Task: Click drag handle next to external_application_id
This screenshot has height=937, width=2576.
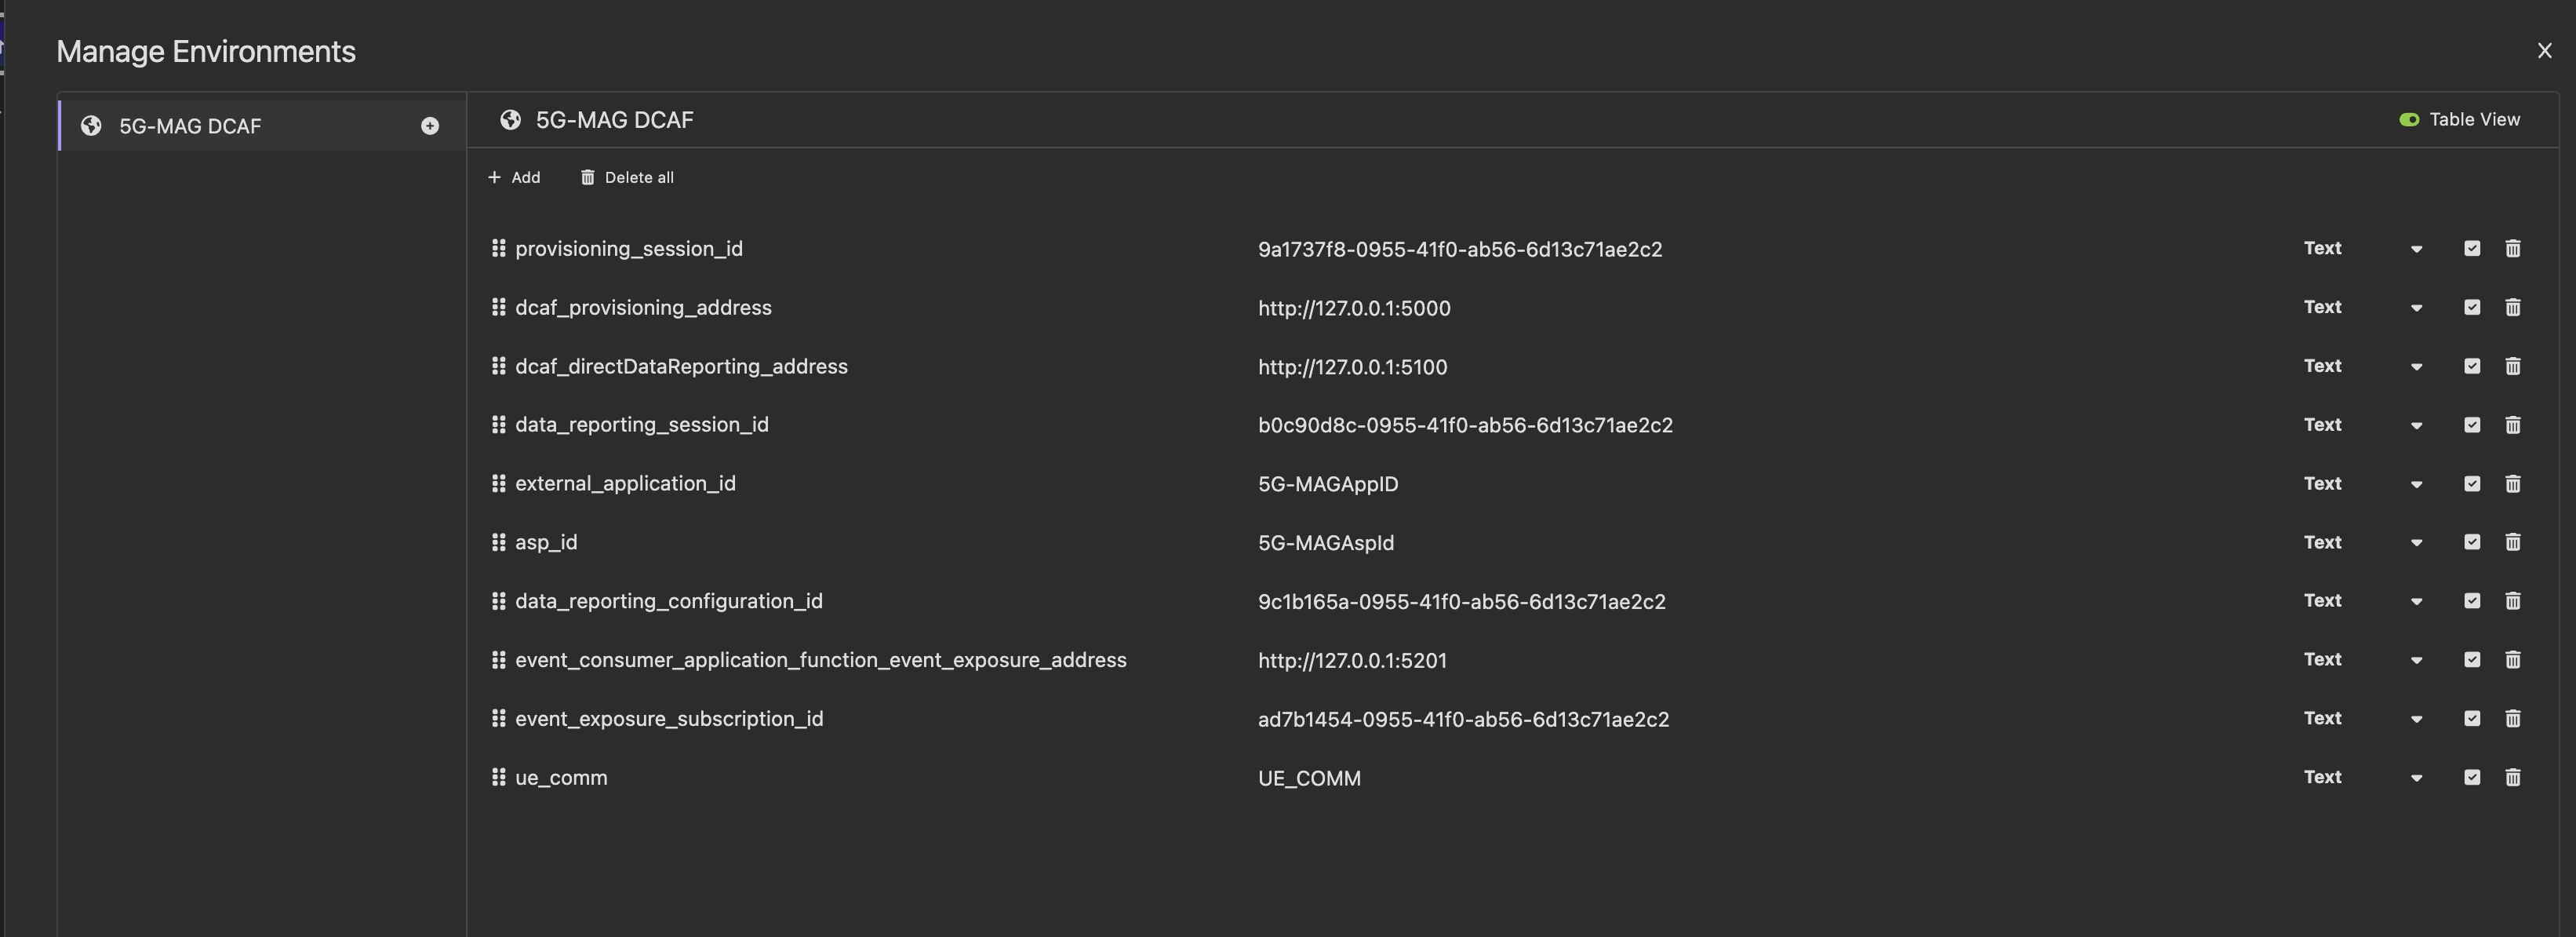Action: tap(498, 483)
